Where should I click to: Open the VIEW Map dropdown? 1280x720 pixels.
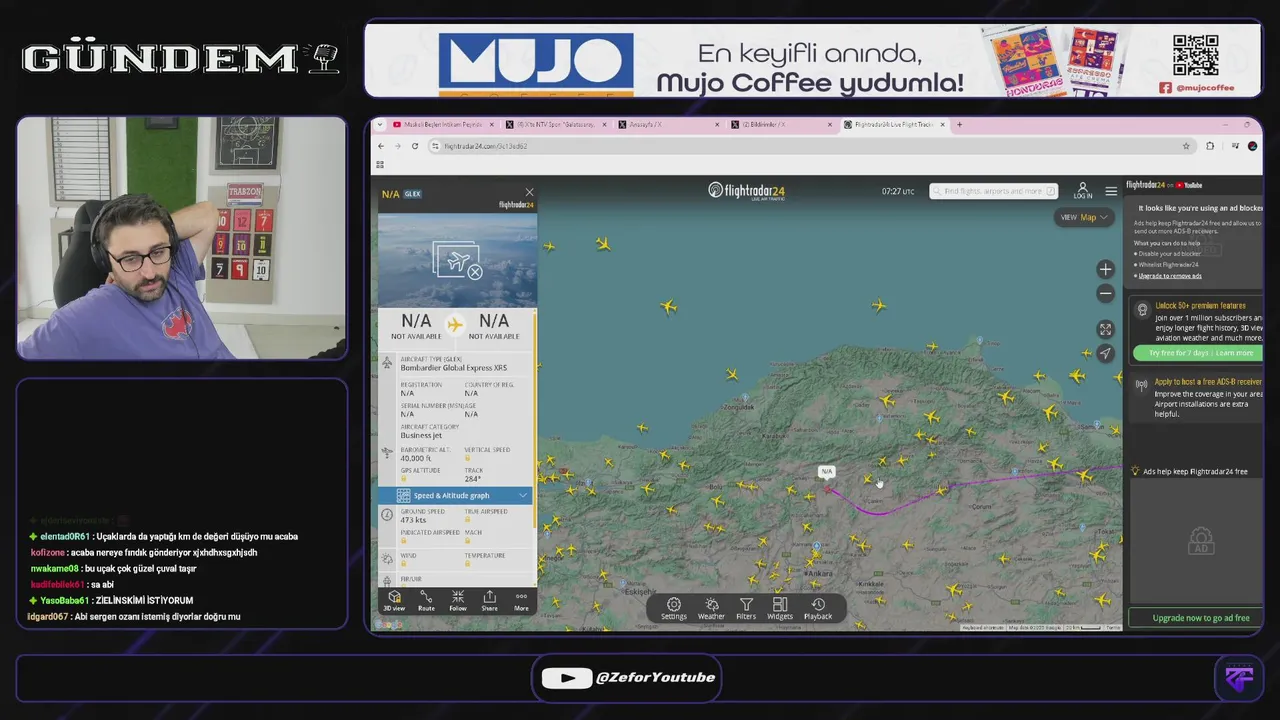tap(1084, 217)
